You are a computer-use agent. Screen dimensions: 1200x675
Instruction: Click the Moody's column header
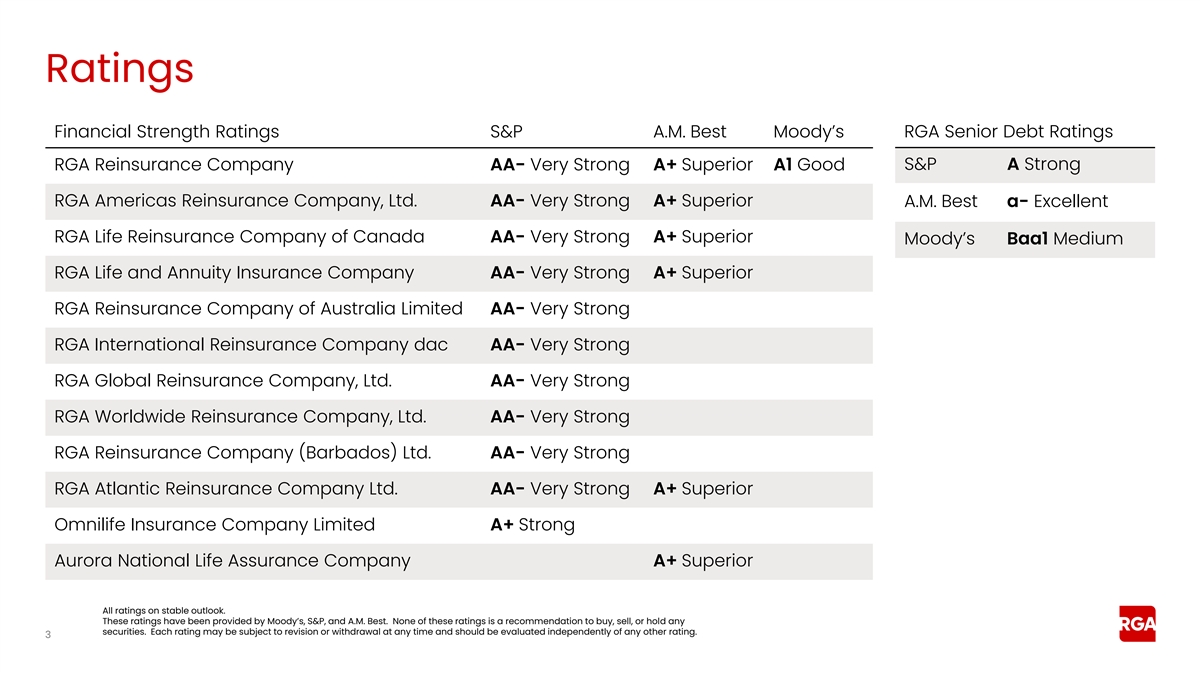[808, 132]
